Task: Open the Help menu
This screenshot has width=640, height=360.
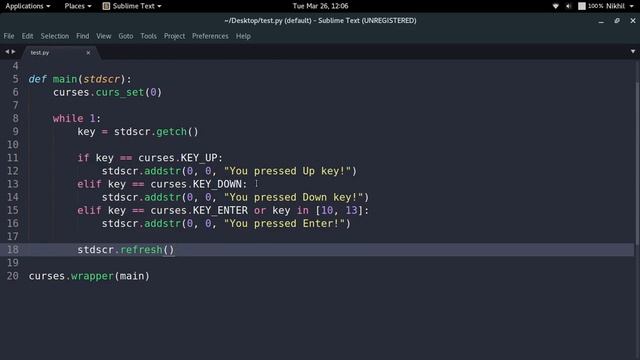Action: click(243, 36)
